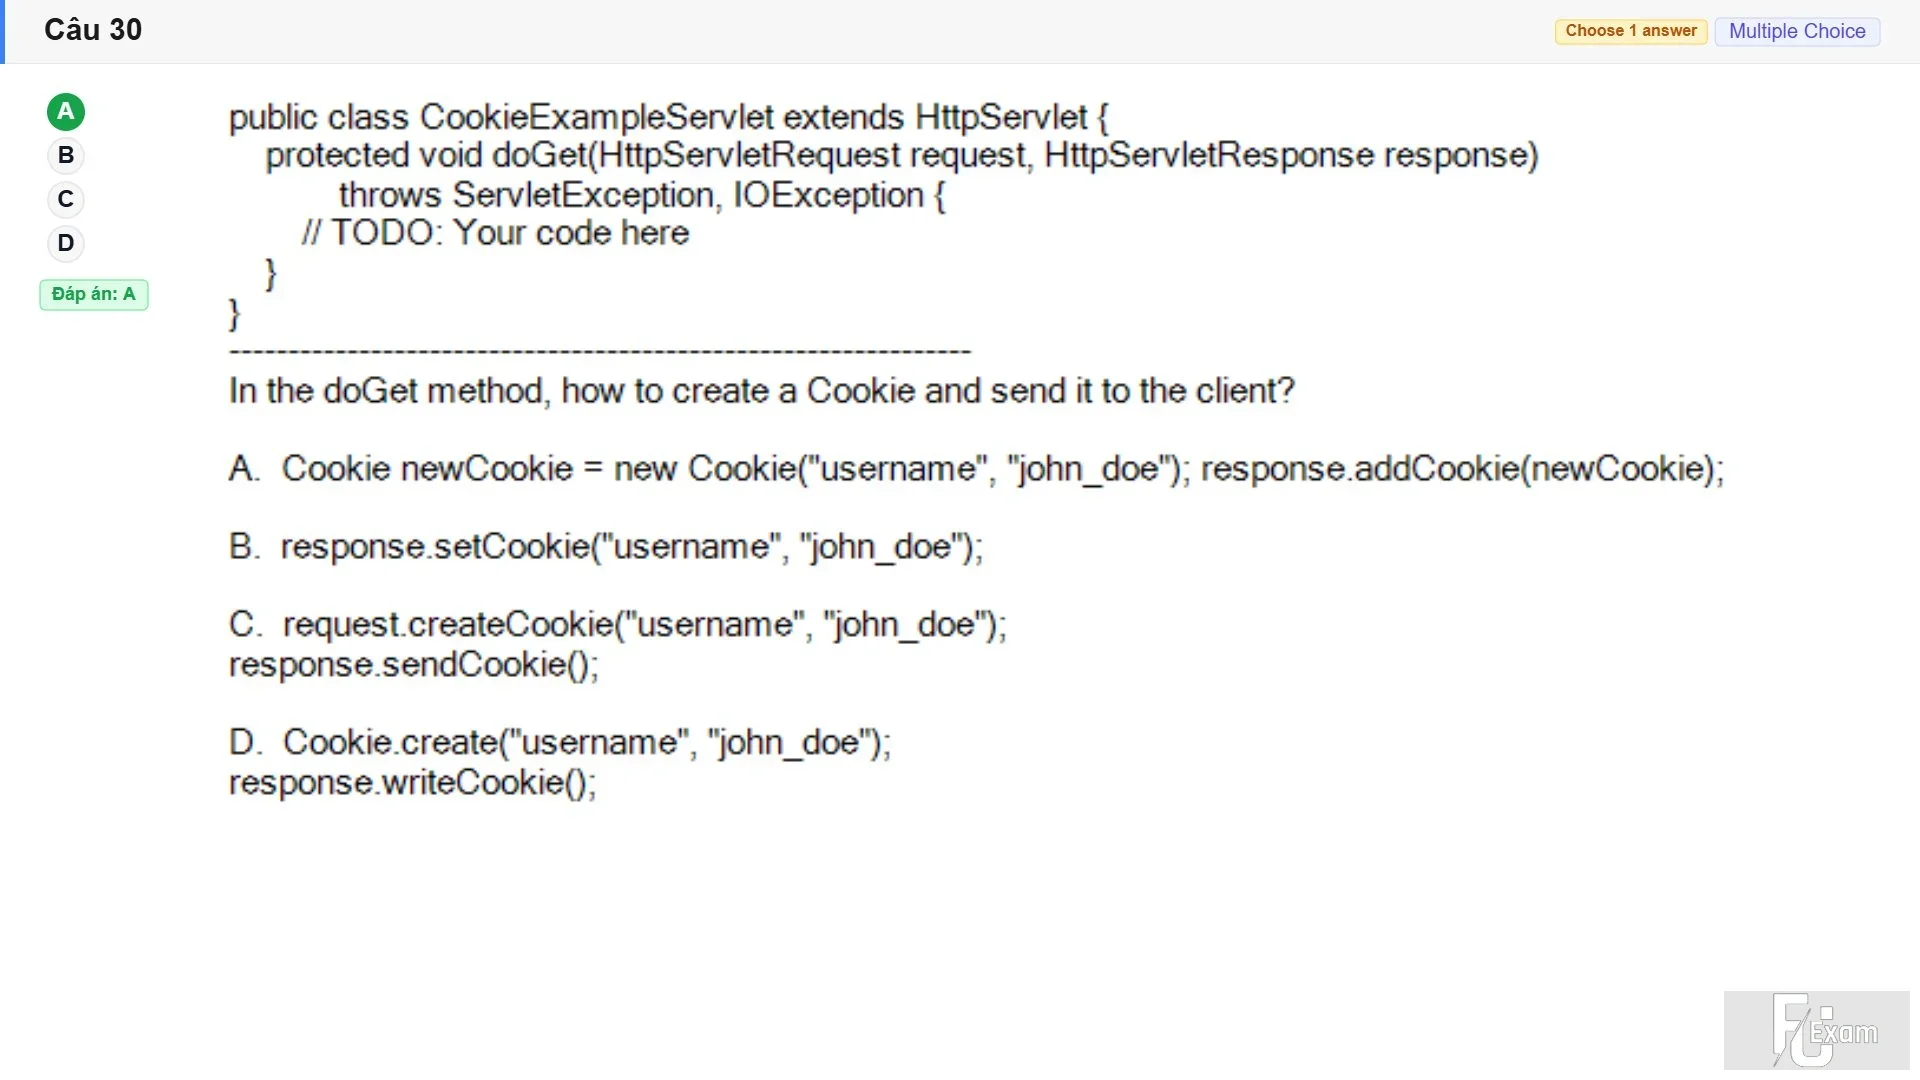
Task: Pick answer option D circle
Action: [66, 243]
